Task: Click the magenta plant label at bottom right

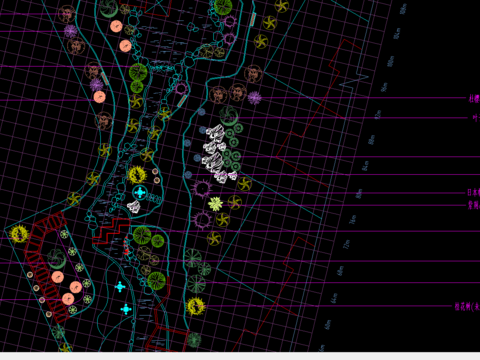Action: coord(467,306)
